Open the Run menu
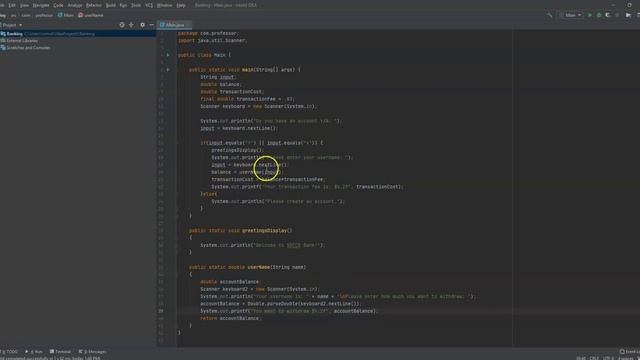 point(123,5)
